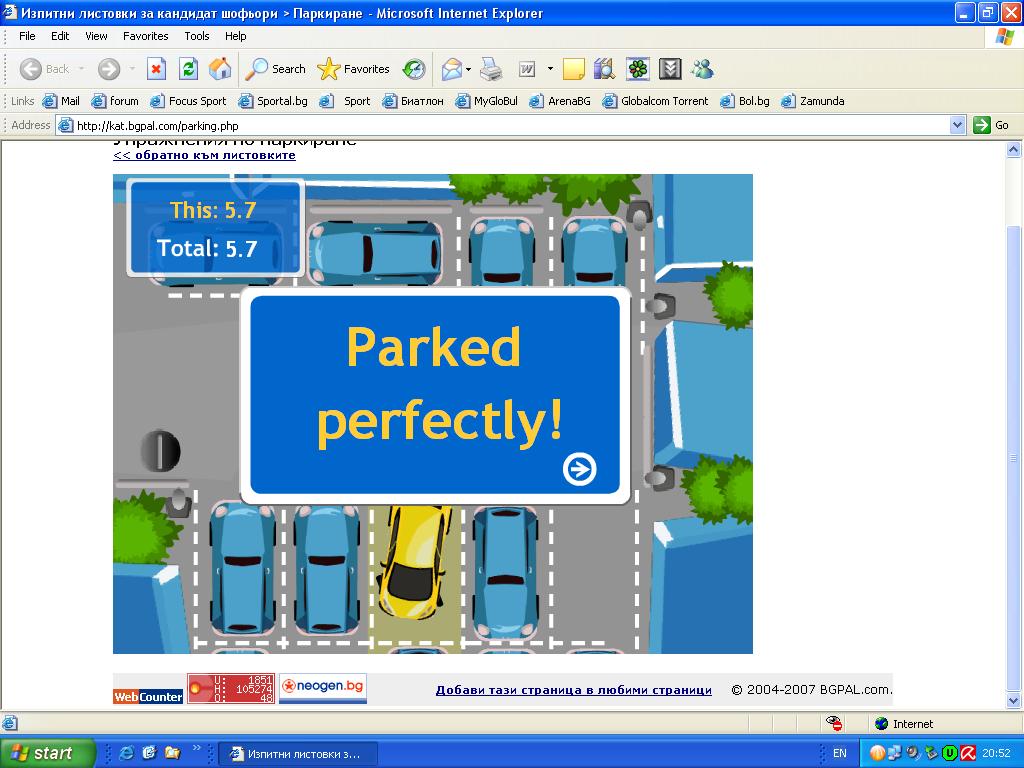1024x768 pixels.
Task: Go to the Home page icon
Action: coord(220,69)
